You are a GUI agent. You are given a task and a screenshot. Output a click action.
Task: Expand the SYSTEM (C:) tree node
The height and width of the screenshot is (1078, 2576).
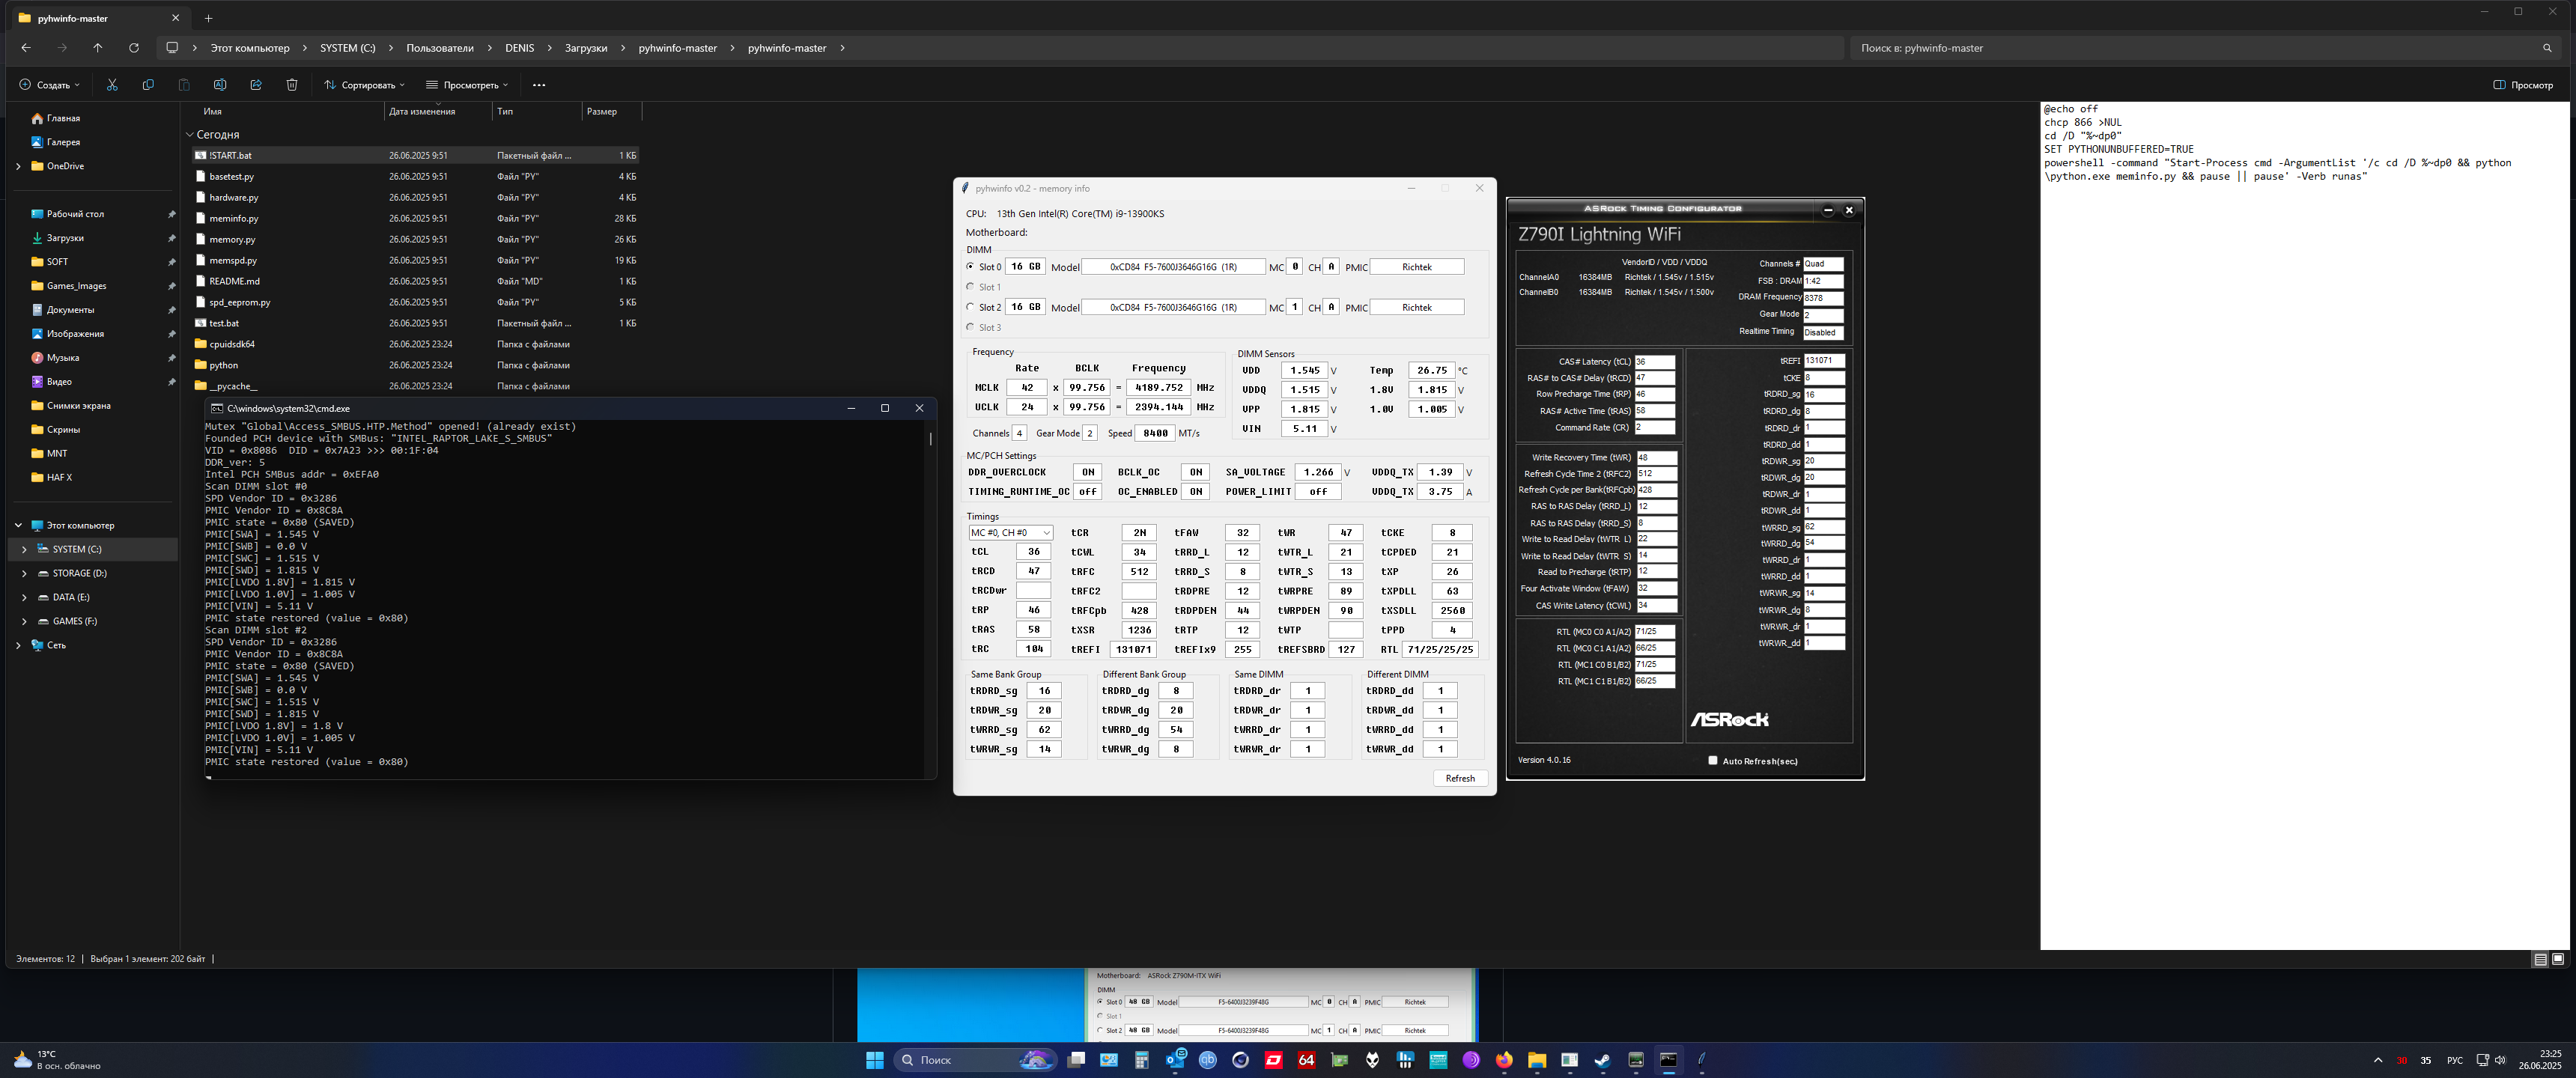pyautogui.click(x=24, y=549)
